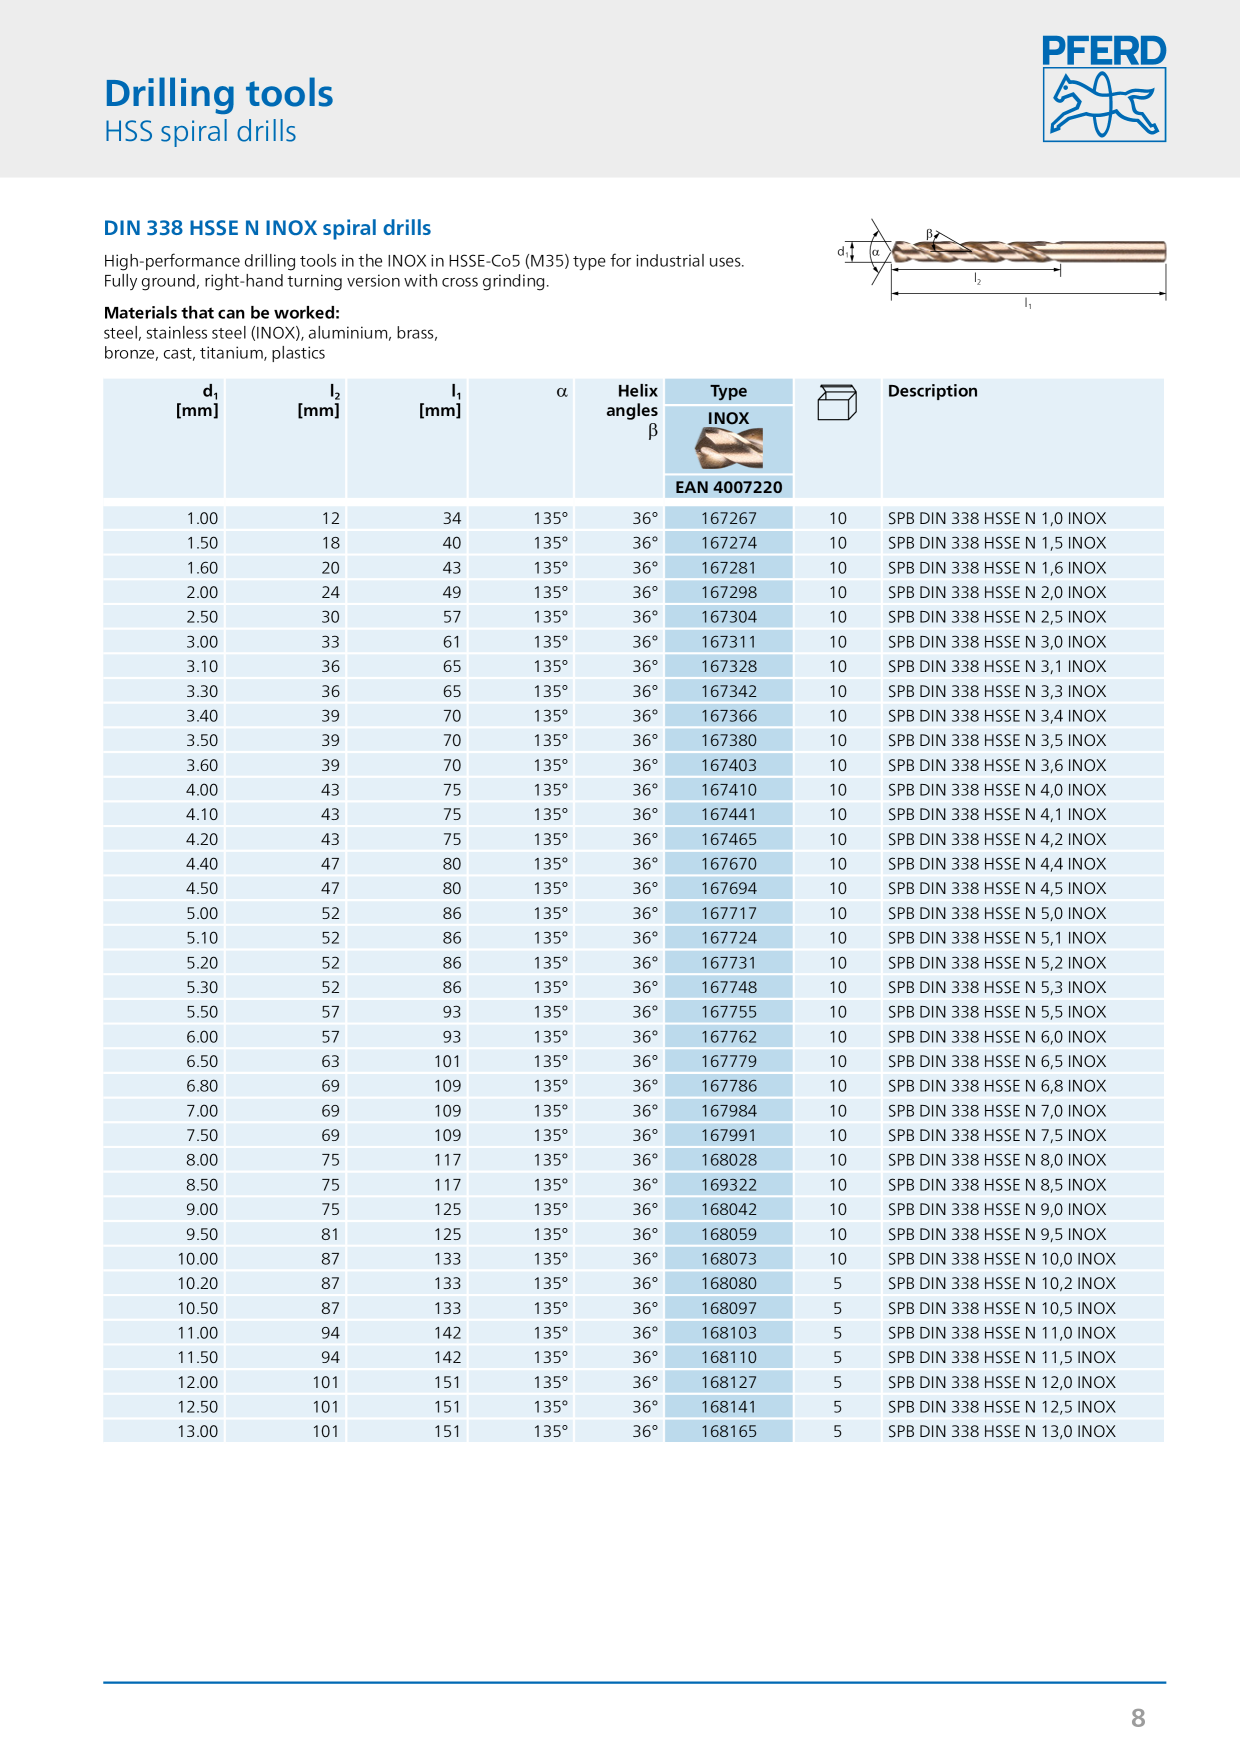Click diameter value 11.50
Viewport: 1240px width, 1754px height.
(x=198, y=1357)
